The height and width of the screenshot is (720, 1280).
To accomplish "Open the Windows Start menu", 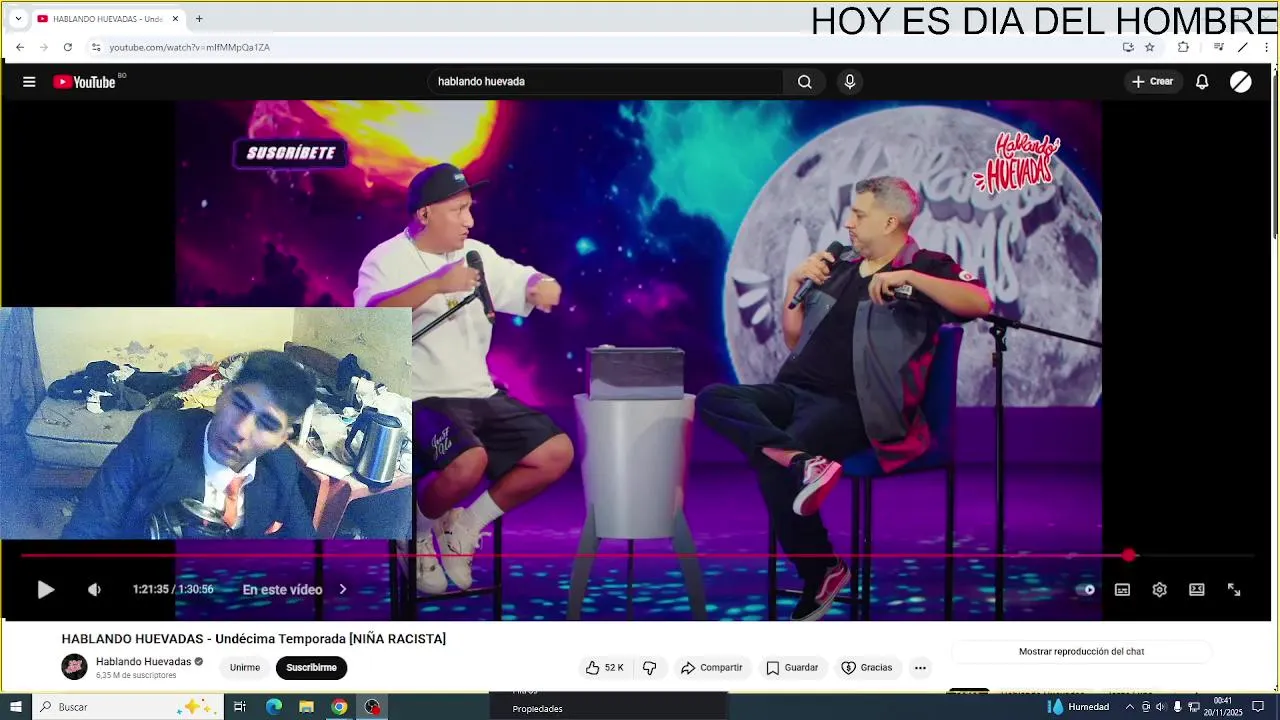I will pos(16,707).
